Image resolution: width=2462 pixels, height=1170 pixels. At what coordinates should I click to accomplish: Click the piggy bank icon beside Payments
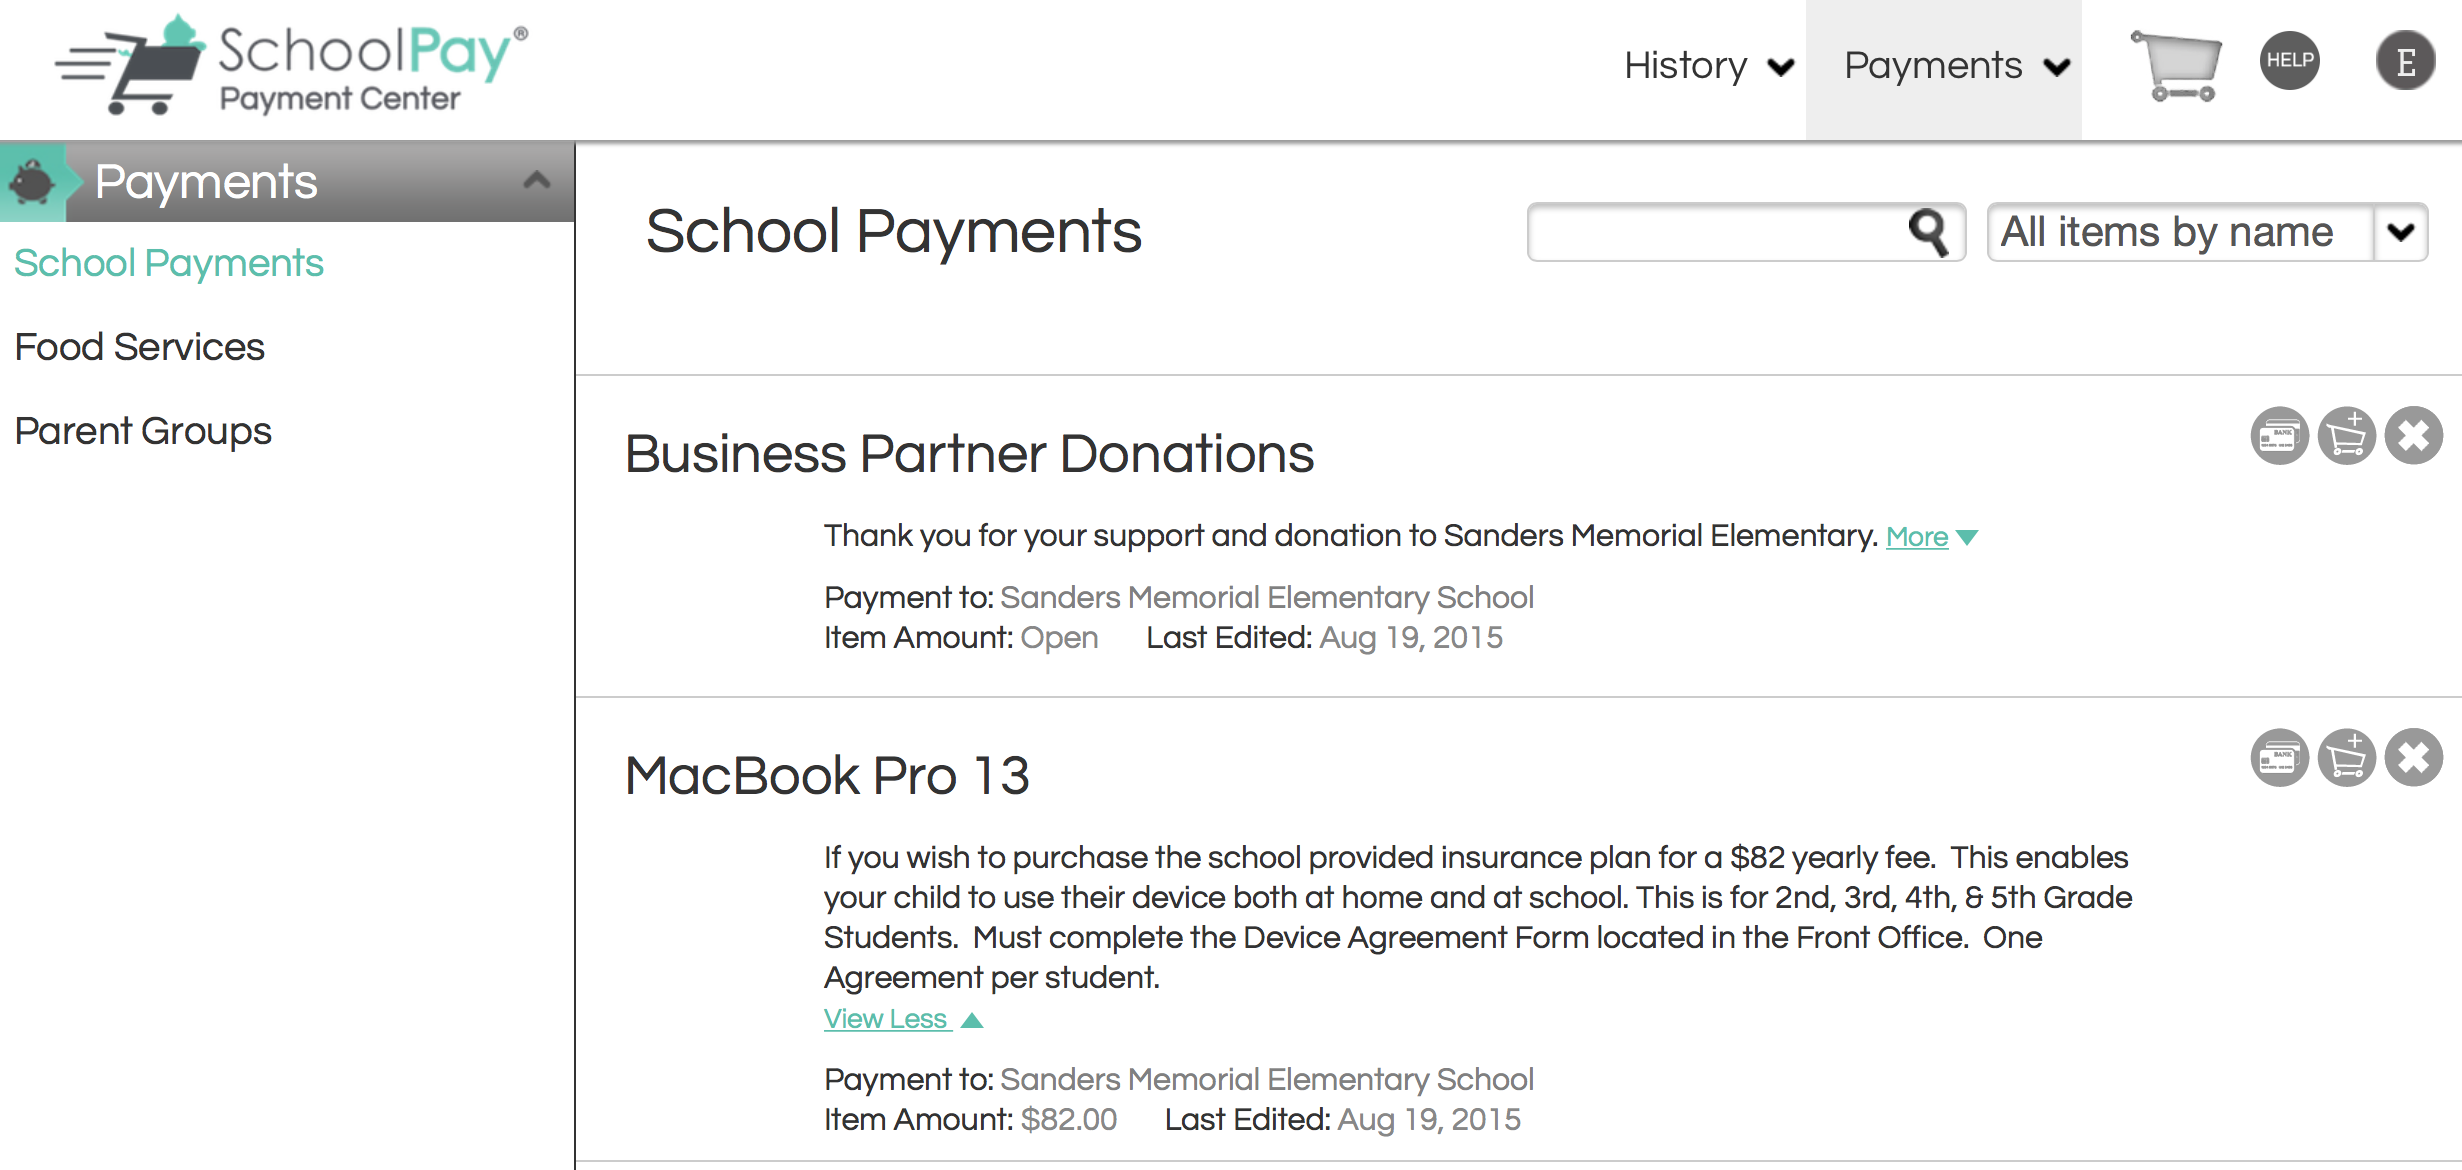pos(35,183)
